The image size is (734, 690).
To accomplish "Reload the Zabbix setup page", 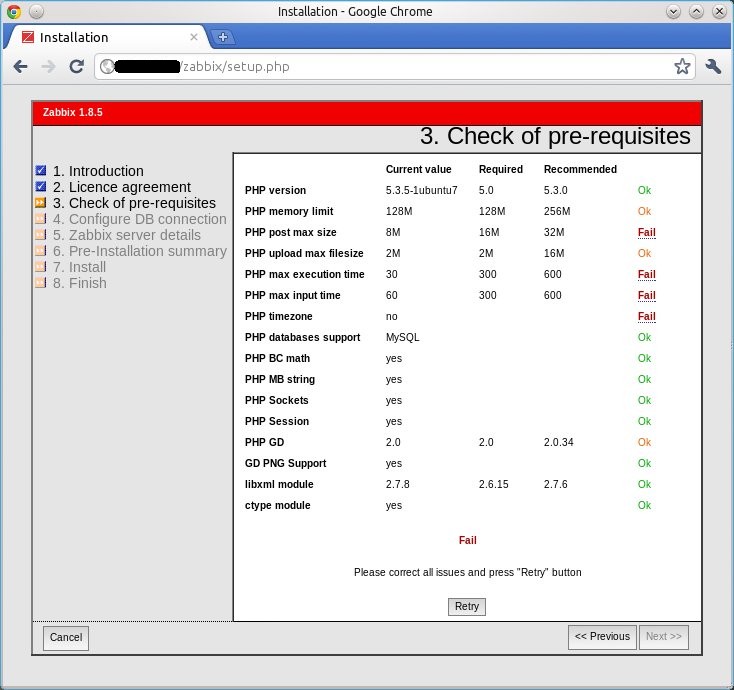I will 77,66.
